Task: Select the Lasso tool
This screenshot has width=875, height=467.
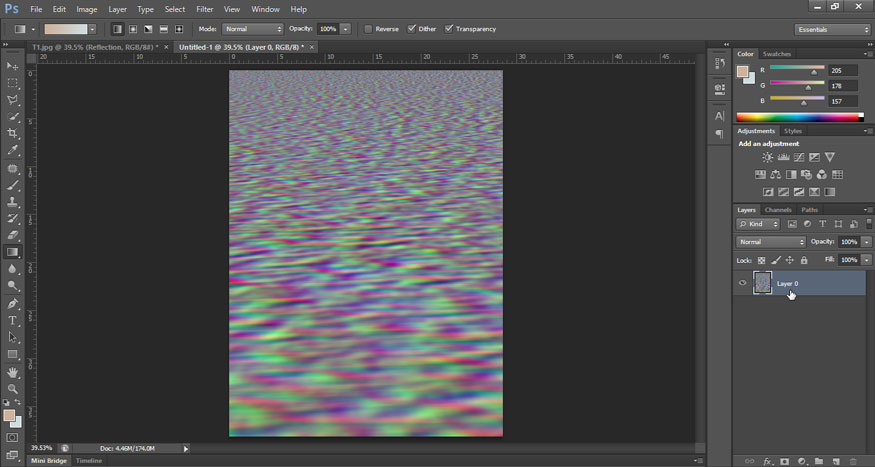Action: tap(13, 100)
